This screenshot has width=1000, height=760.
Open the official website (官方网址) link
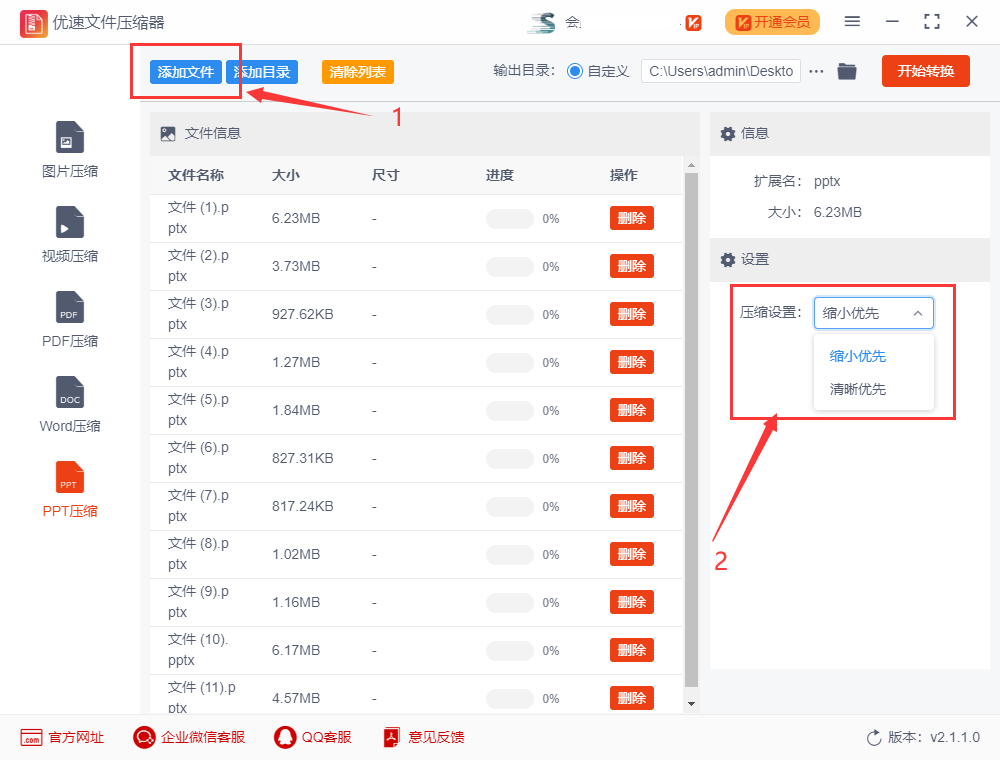click(x=62, y=738)
